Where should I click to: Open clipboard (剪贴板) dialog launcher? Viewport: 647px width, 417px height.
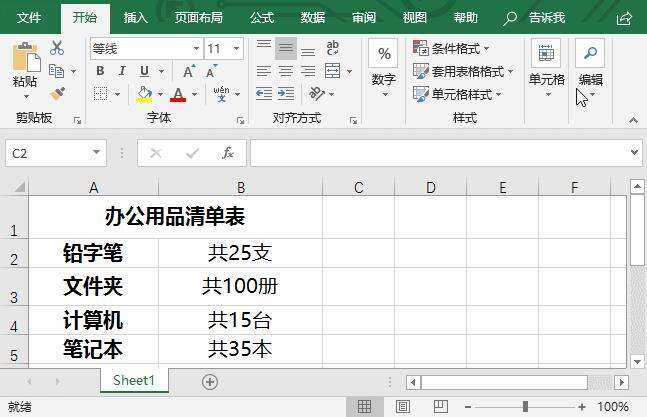tap(77, 120)
